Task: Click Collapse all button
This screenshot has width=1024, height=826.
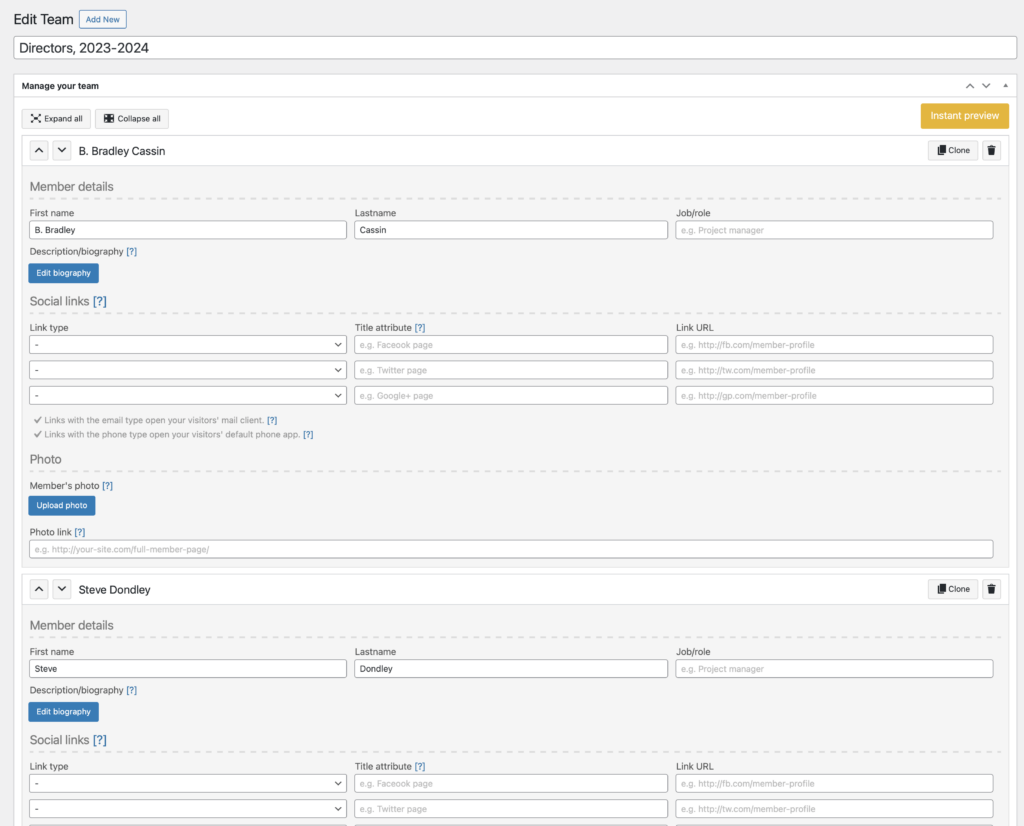Action: 132,119
